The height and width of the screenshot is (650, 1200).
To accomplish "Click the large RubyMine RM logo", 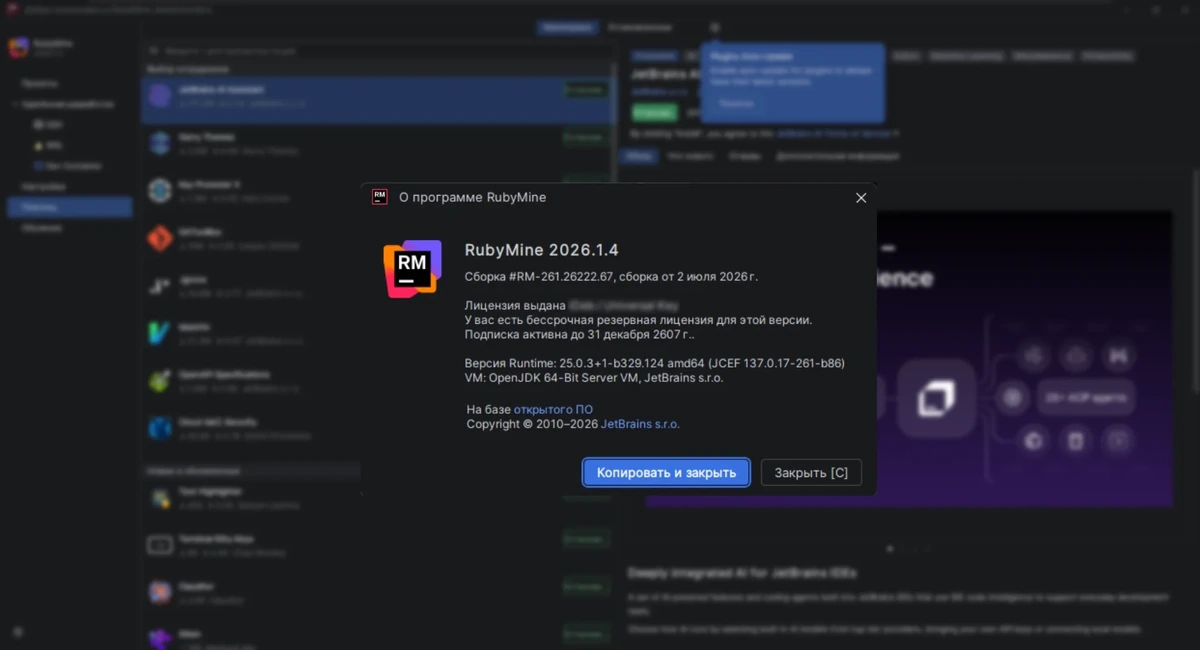I will (412, 267).
